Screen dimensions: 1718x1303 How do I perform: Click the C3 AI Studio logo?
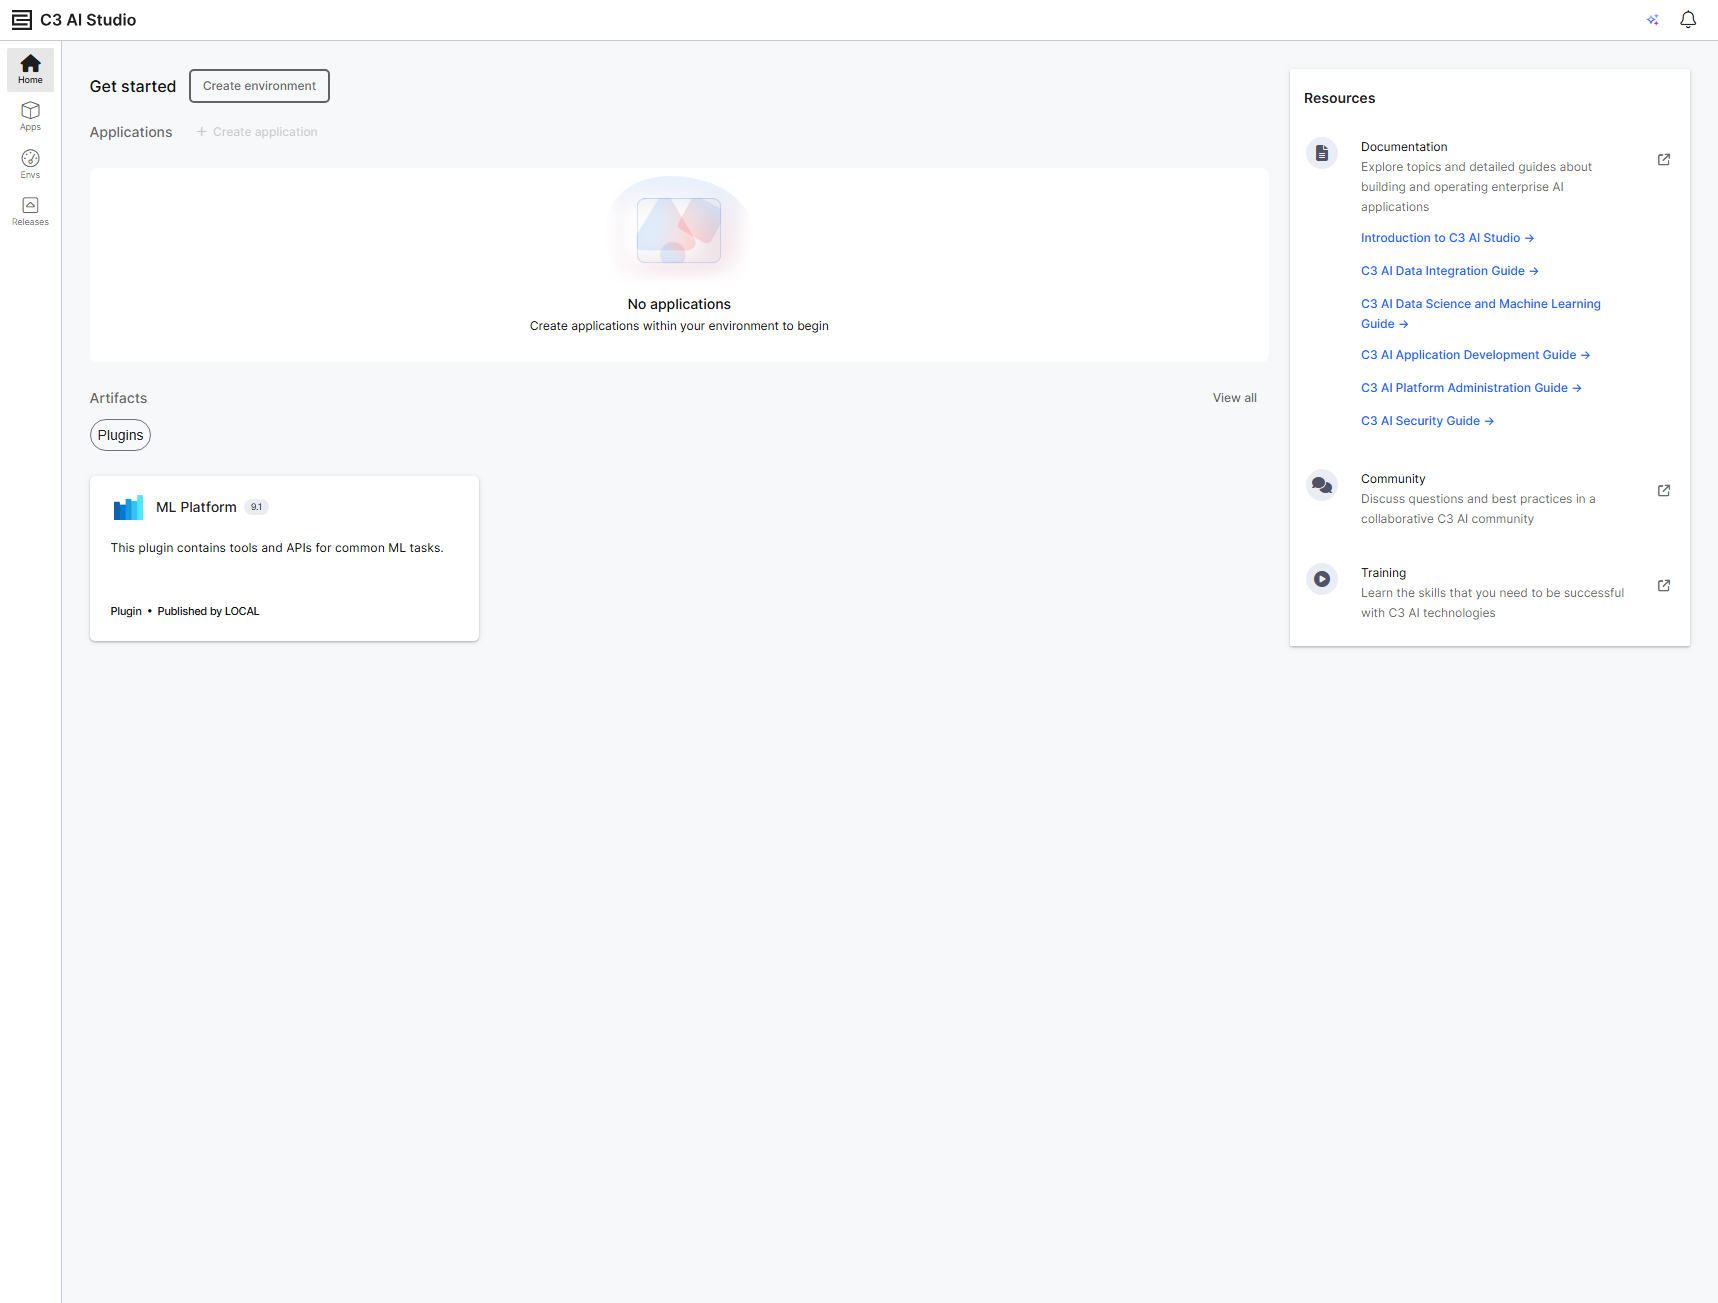tap(21, 19)
